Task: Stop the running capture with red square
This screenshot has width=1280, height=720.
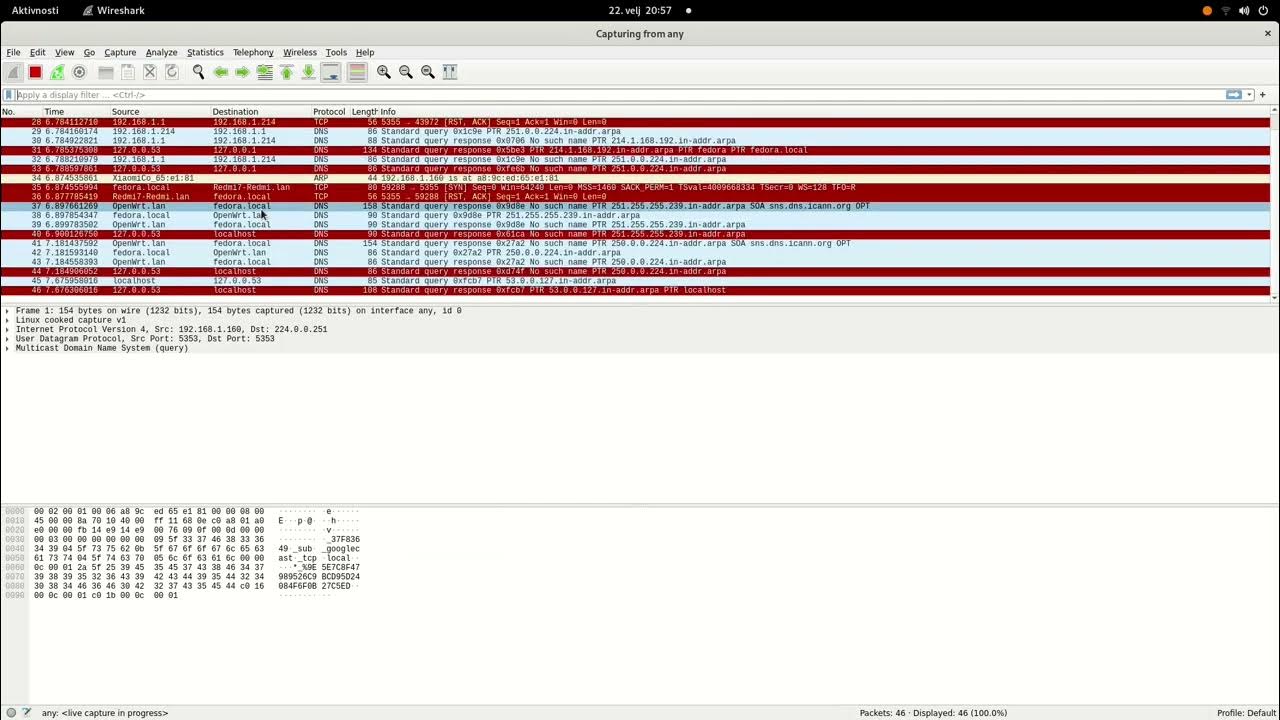Action: pyautogui.click(x=35, y=72)
